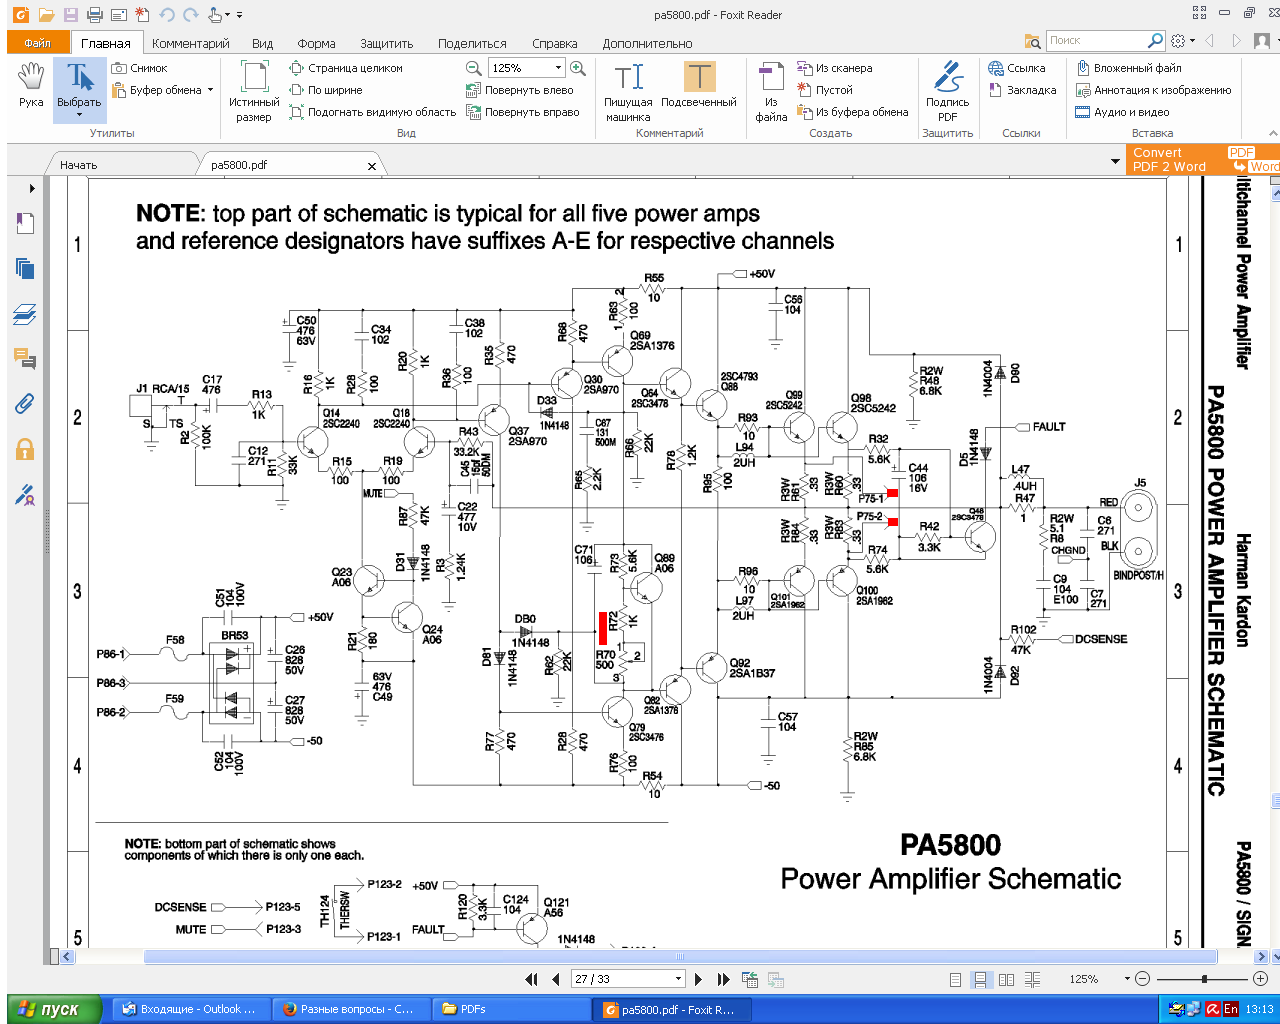The image size is (1280, 1024).
Task: Choose Подогнать видимую область
Action: [x=372, y=112]
